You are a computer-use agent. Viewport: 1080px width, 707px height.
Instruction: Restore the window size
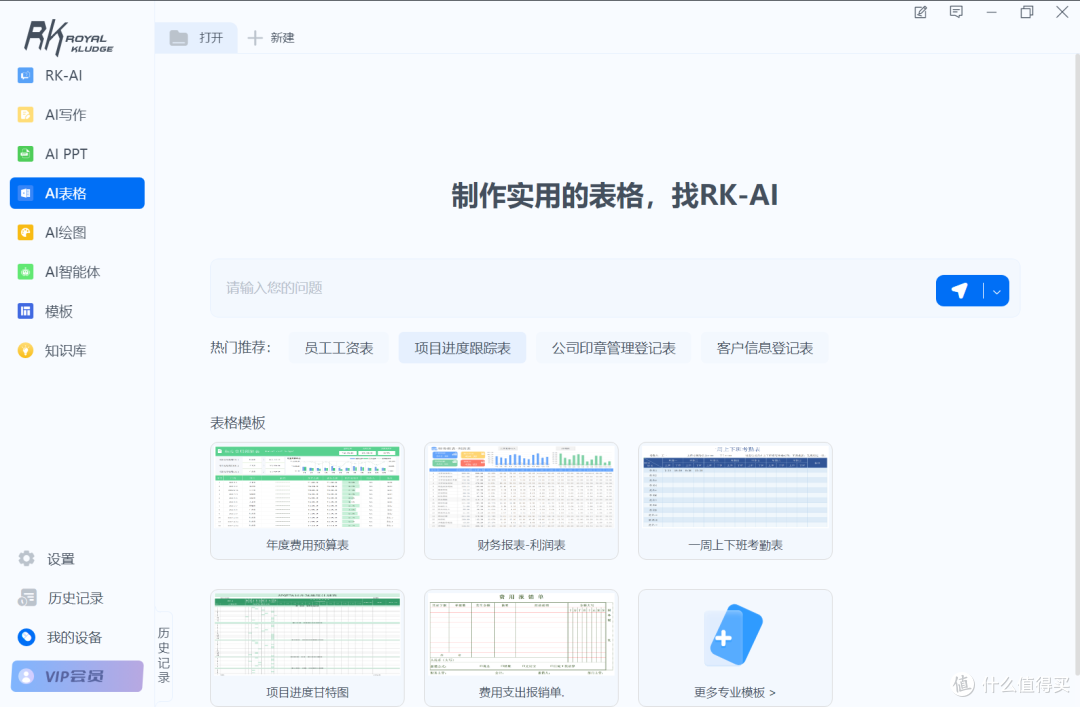pyautogui.click(x=1027, y=12)
